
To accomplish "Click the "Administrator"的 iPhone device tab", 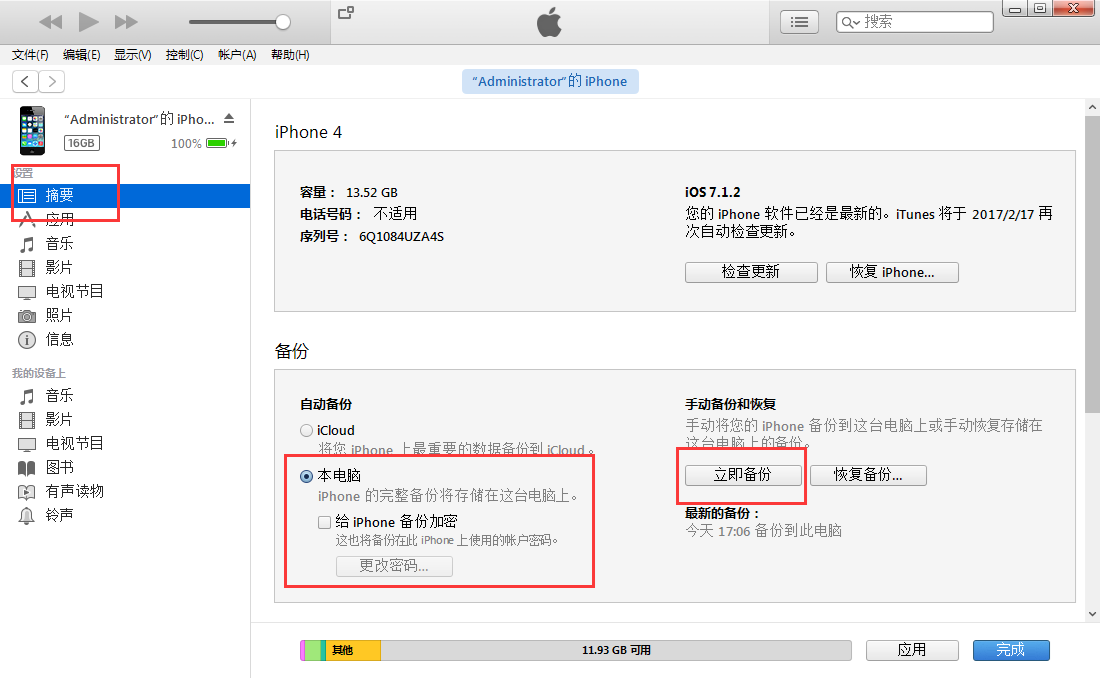I will click(x=550, y=81).
